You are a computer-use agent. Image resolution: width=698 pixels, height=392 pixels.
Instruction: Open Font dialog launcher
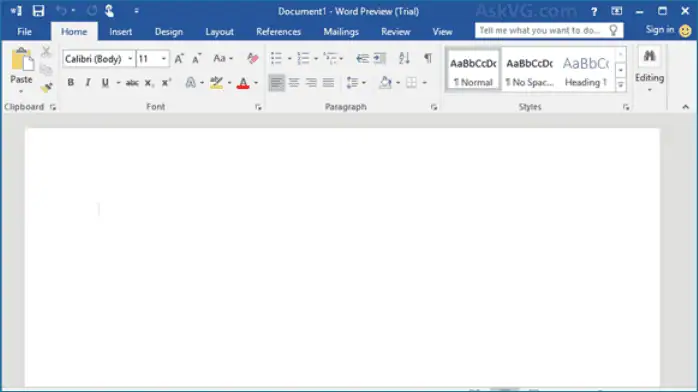[258, 107]
